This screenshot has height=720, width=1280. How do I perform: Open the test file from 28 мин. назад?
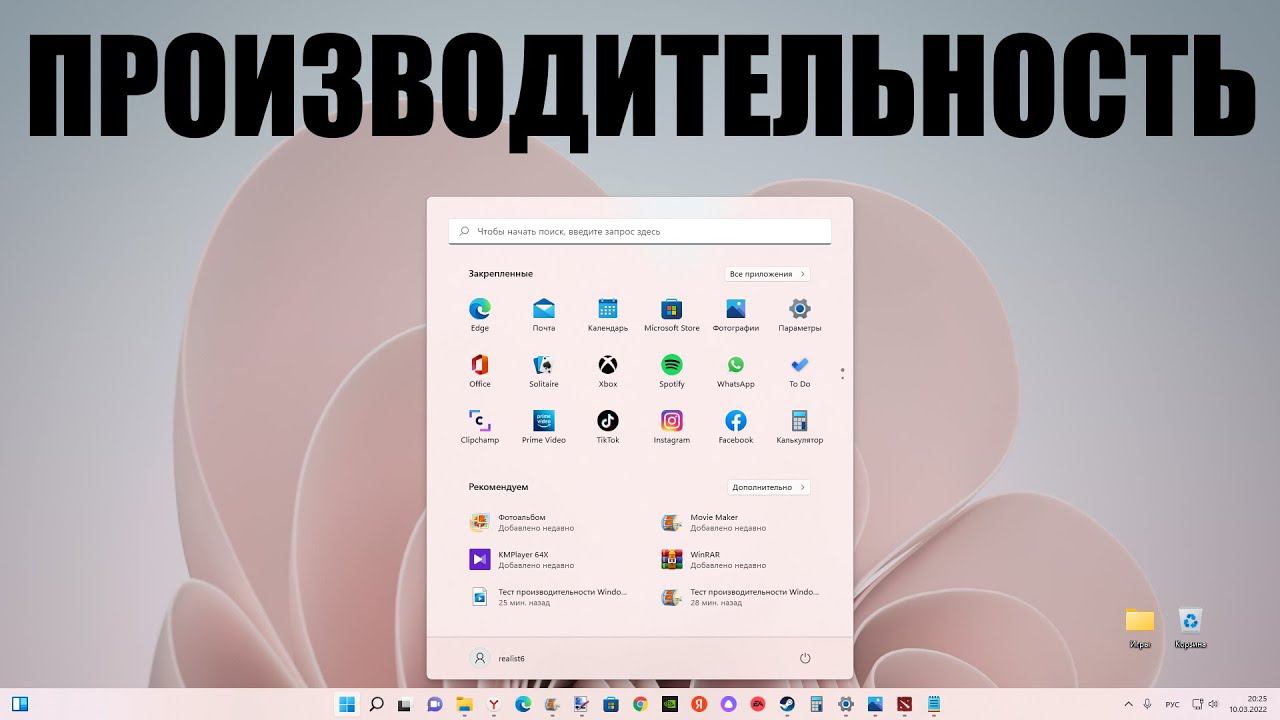coord(740,596)
